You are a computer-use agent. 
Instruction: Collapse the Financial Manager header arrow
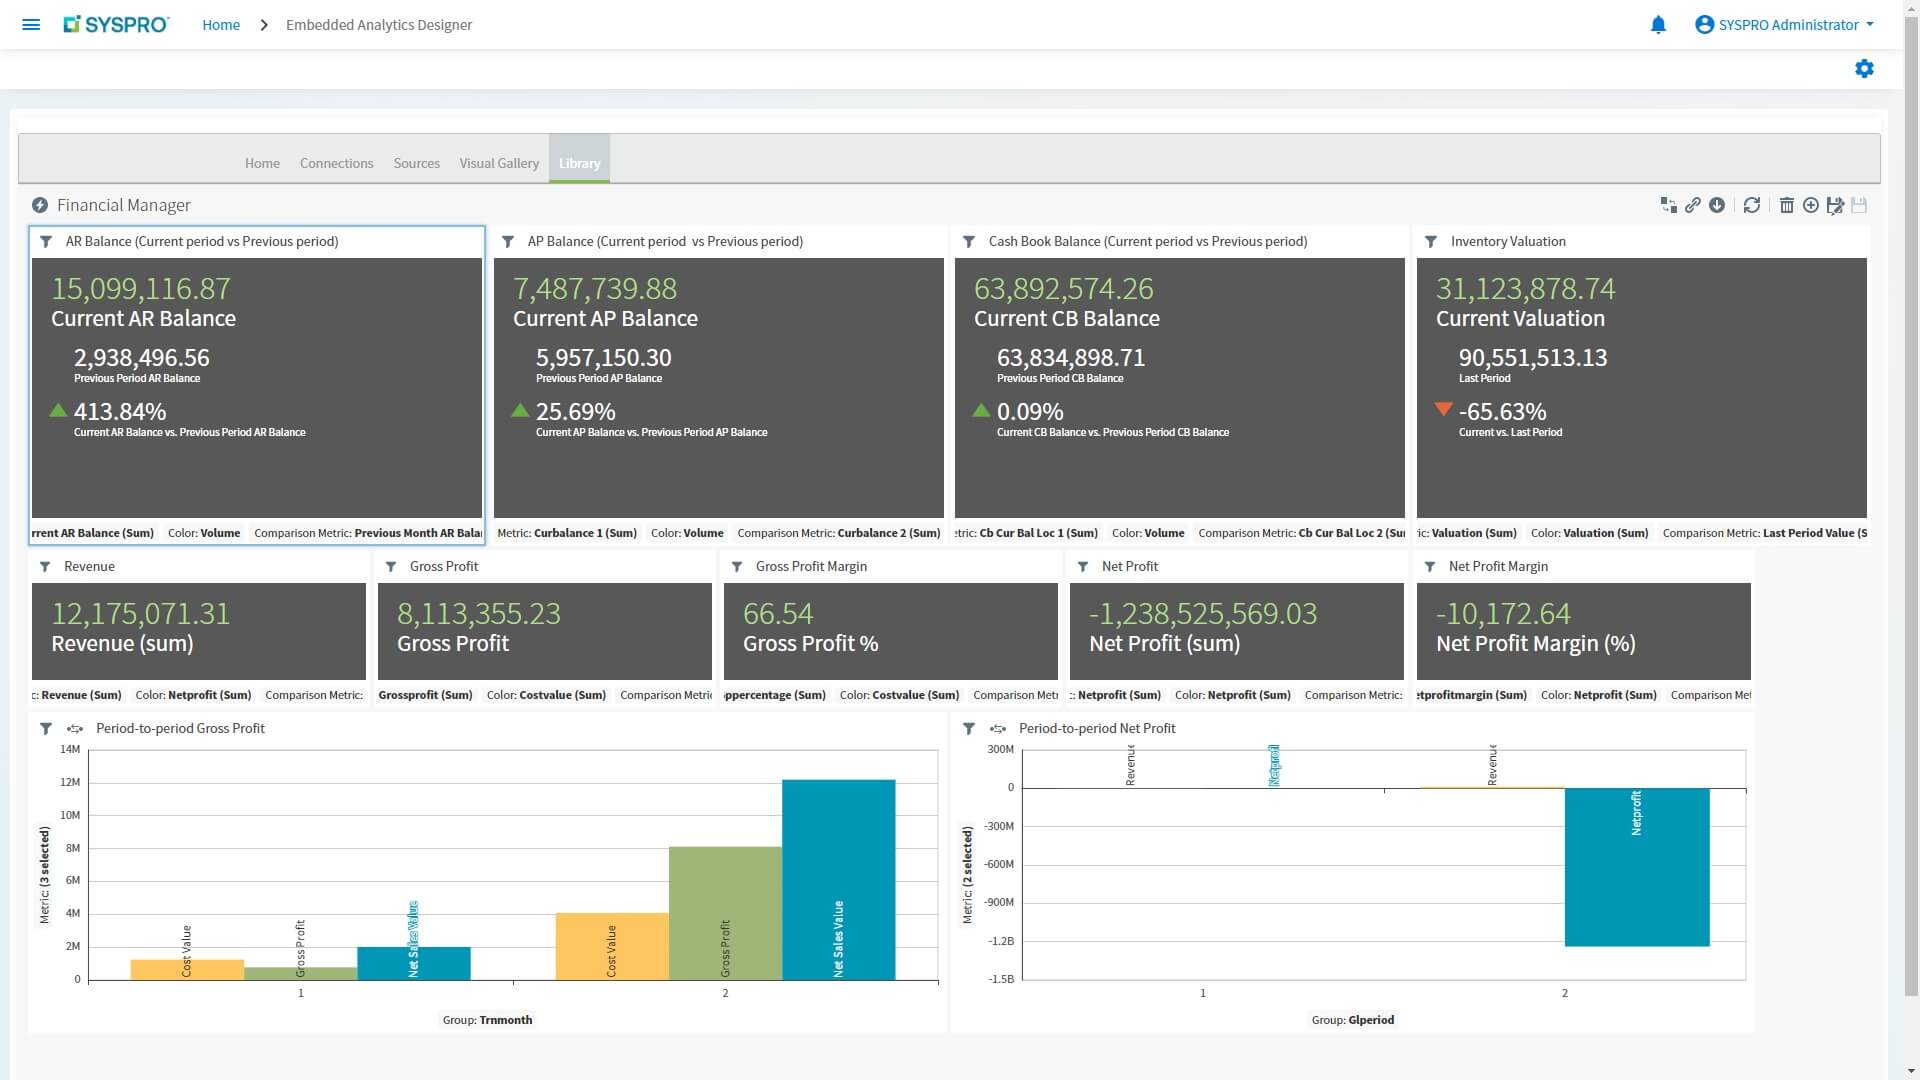(40, 205)
